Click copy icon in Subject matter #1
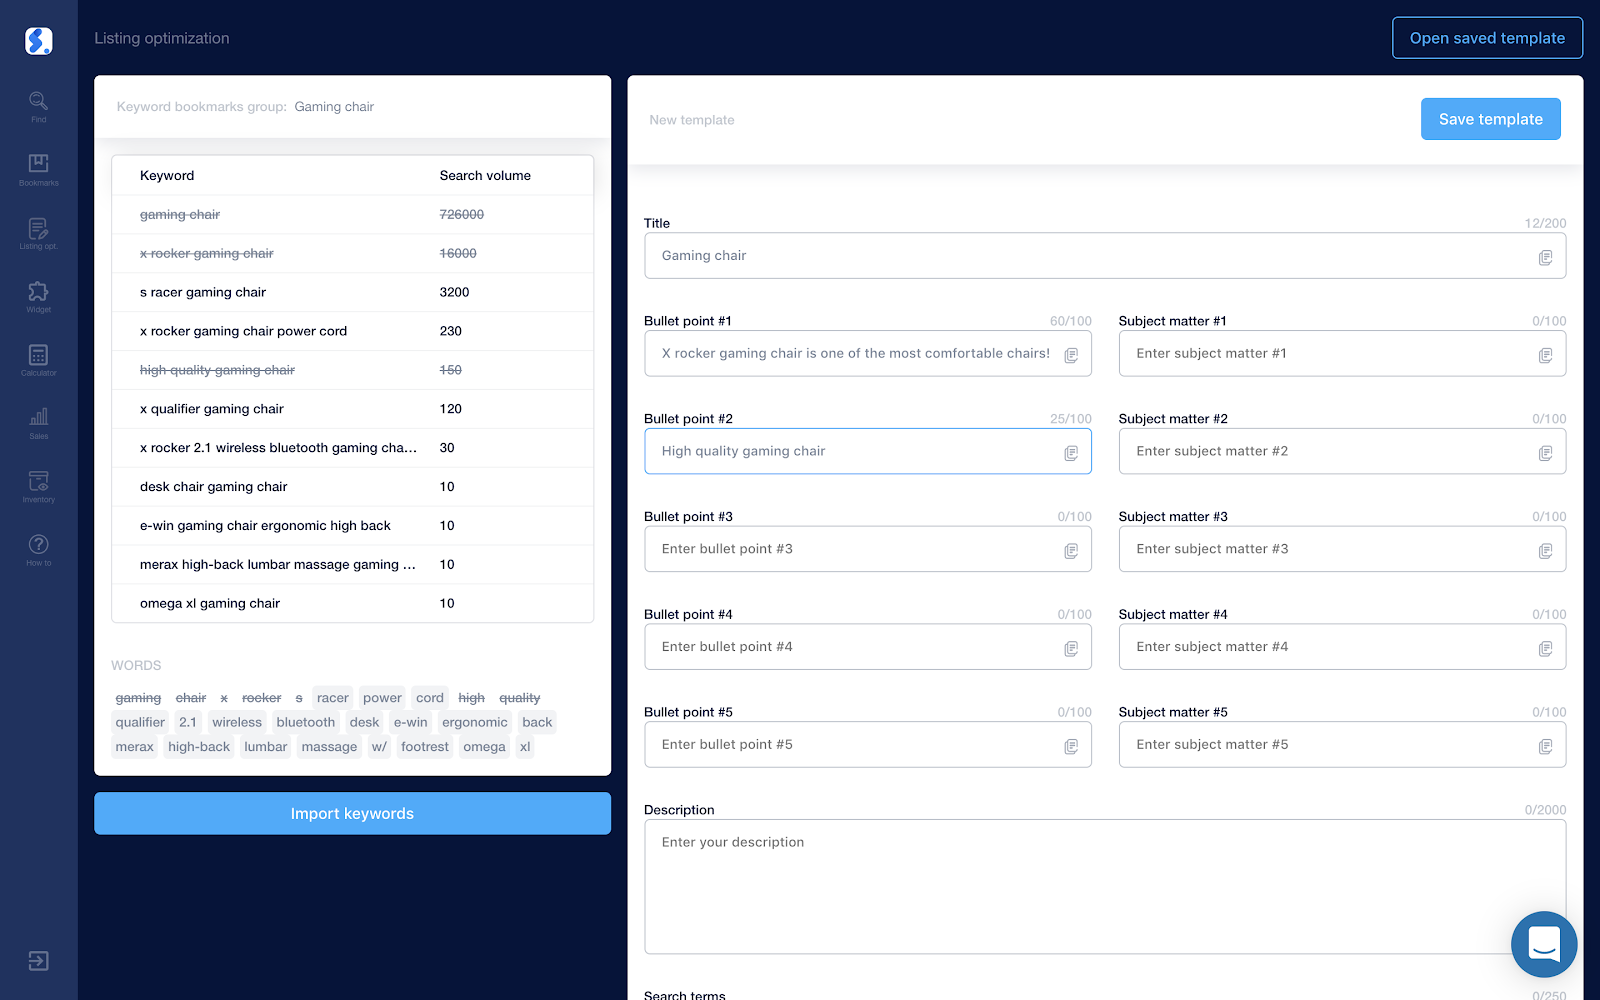 click(1545, 355)
